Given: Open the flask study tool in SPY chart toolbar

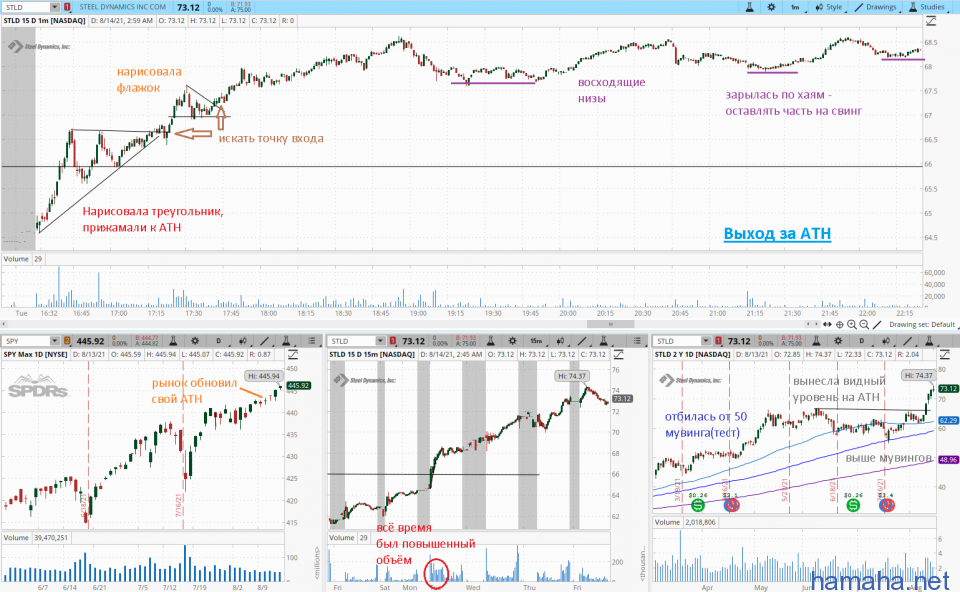Looking at the screenshot, I should (x=173, y=341).
